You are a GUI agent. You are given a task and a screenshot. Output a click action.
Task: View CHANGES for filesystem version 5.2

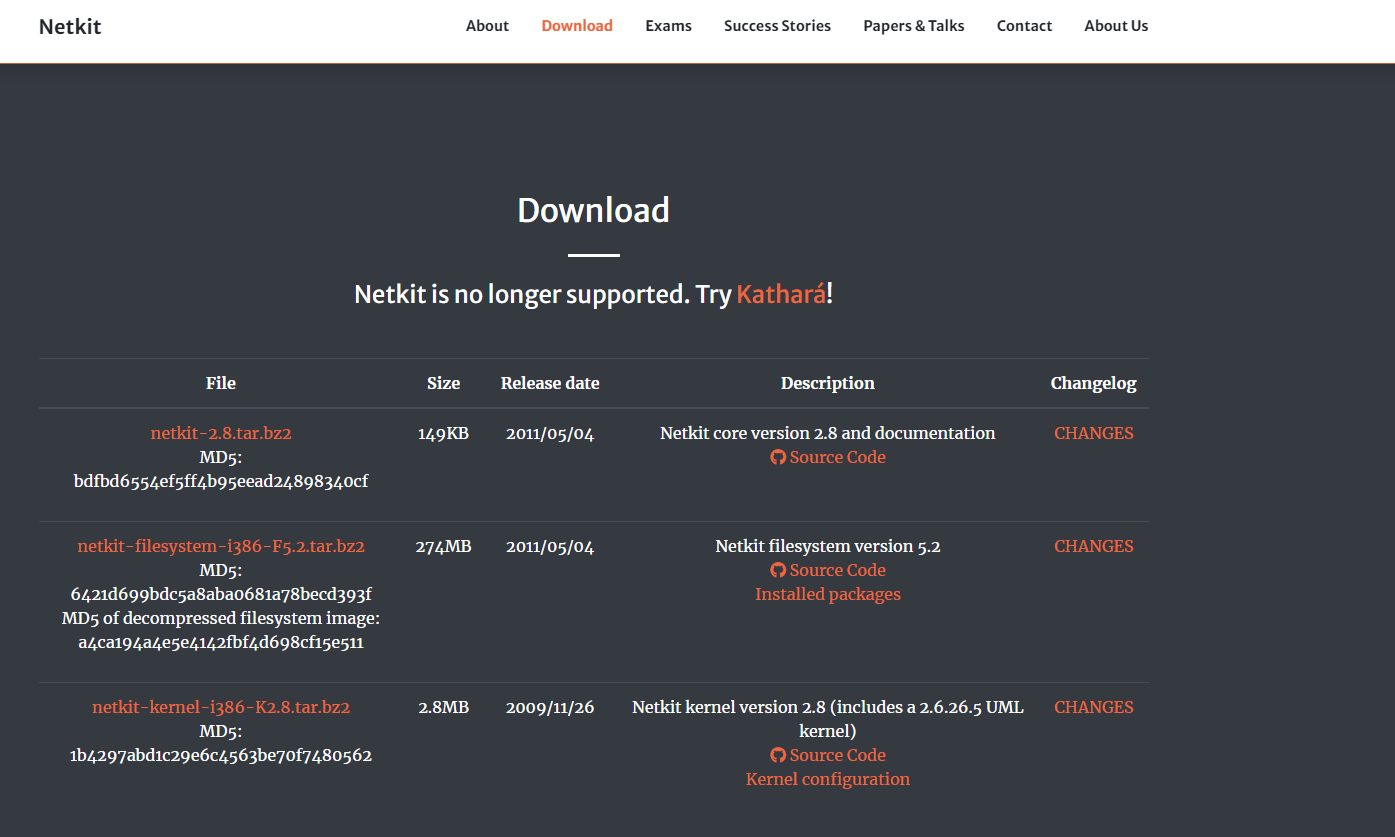[1093, 546]
